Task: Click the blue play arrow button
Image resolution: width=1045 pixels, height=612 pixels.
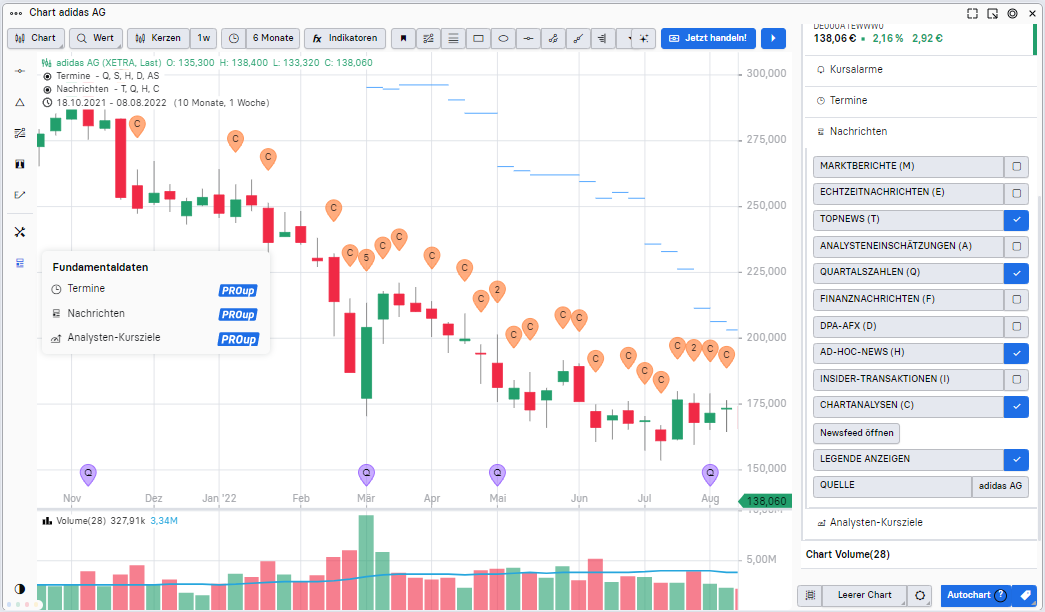Action: (773, 39)
